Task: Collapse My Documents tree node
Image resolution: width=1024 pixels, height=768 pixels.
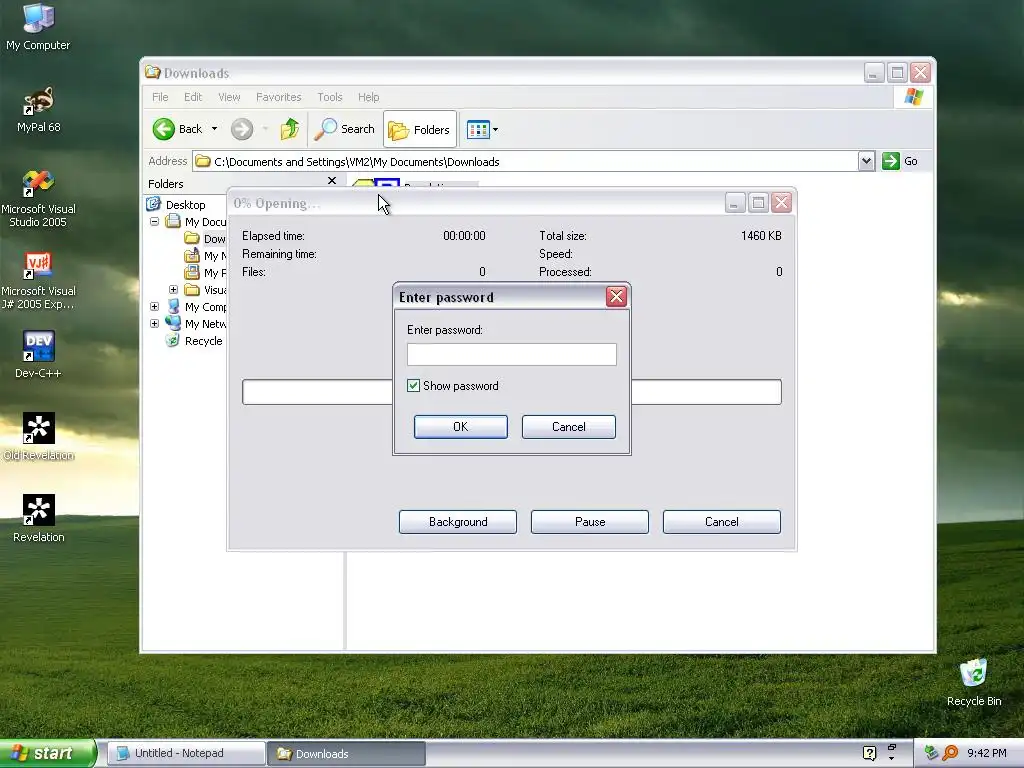Action: pos(154,221)
